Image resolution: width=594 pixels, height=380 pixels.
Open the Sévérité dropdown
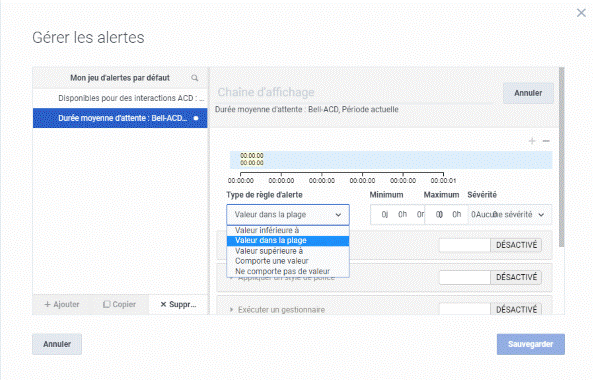coord(510,215)
